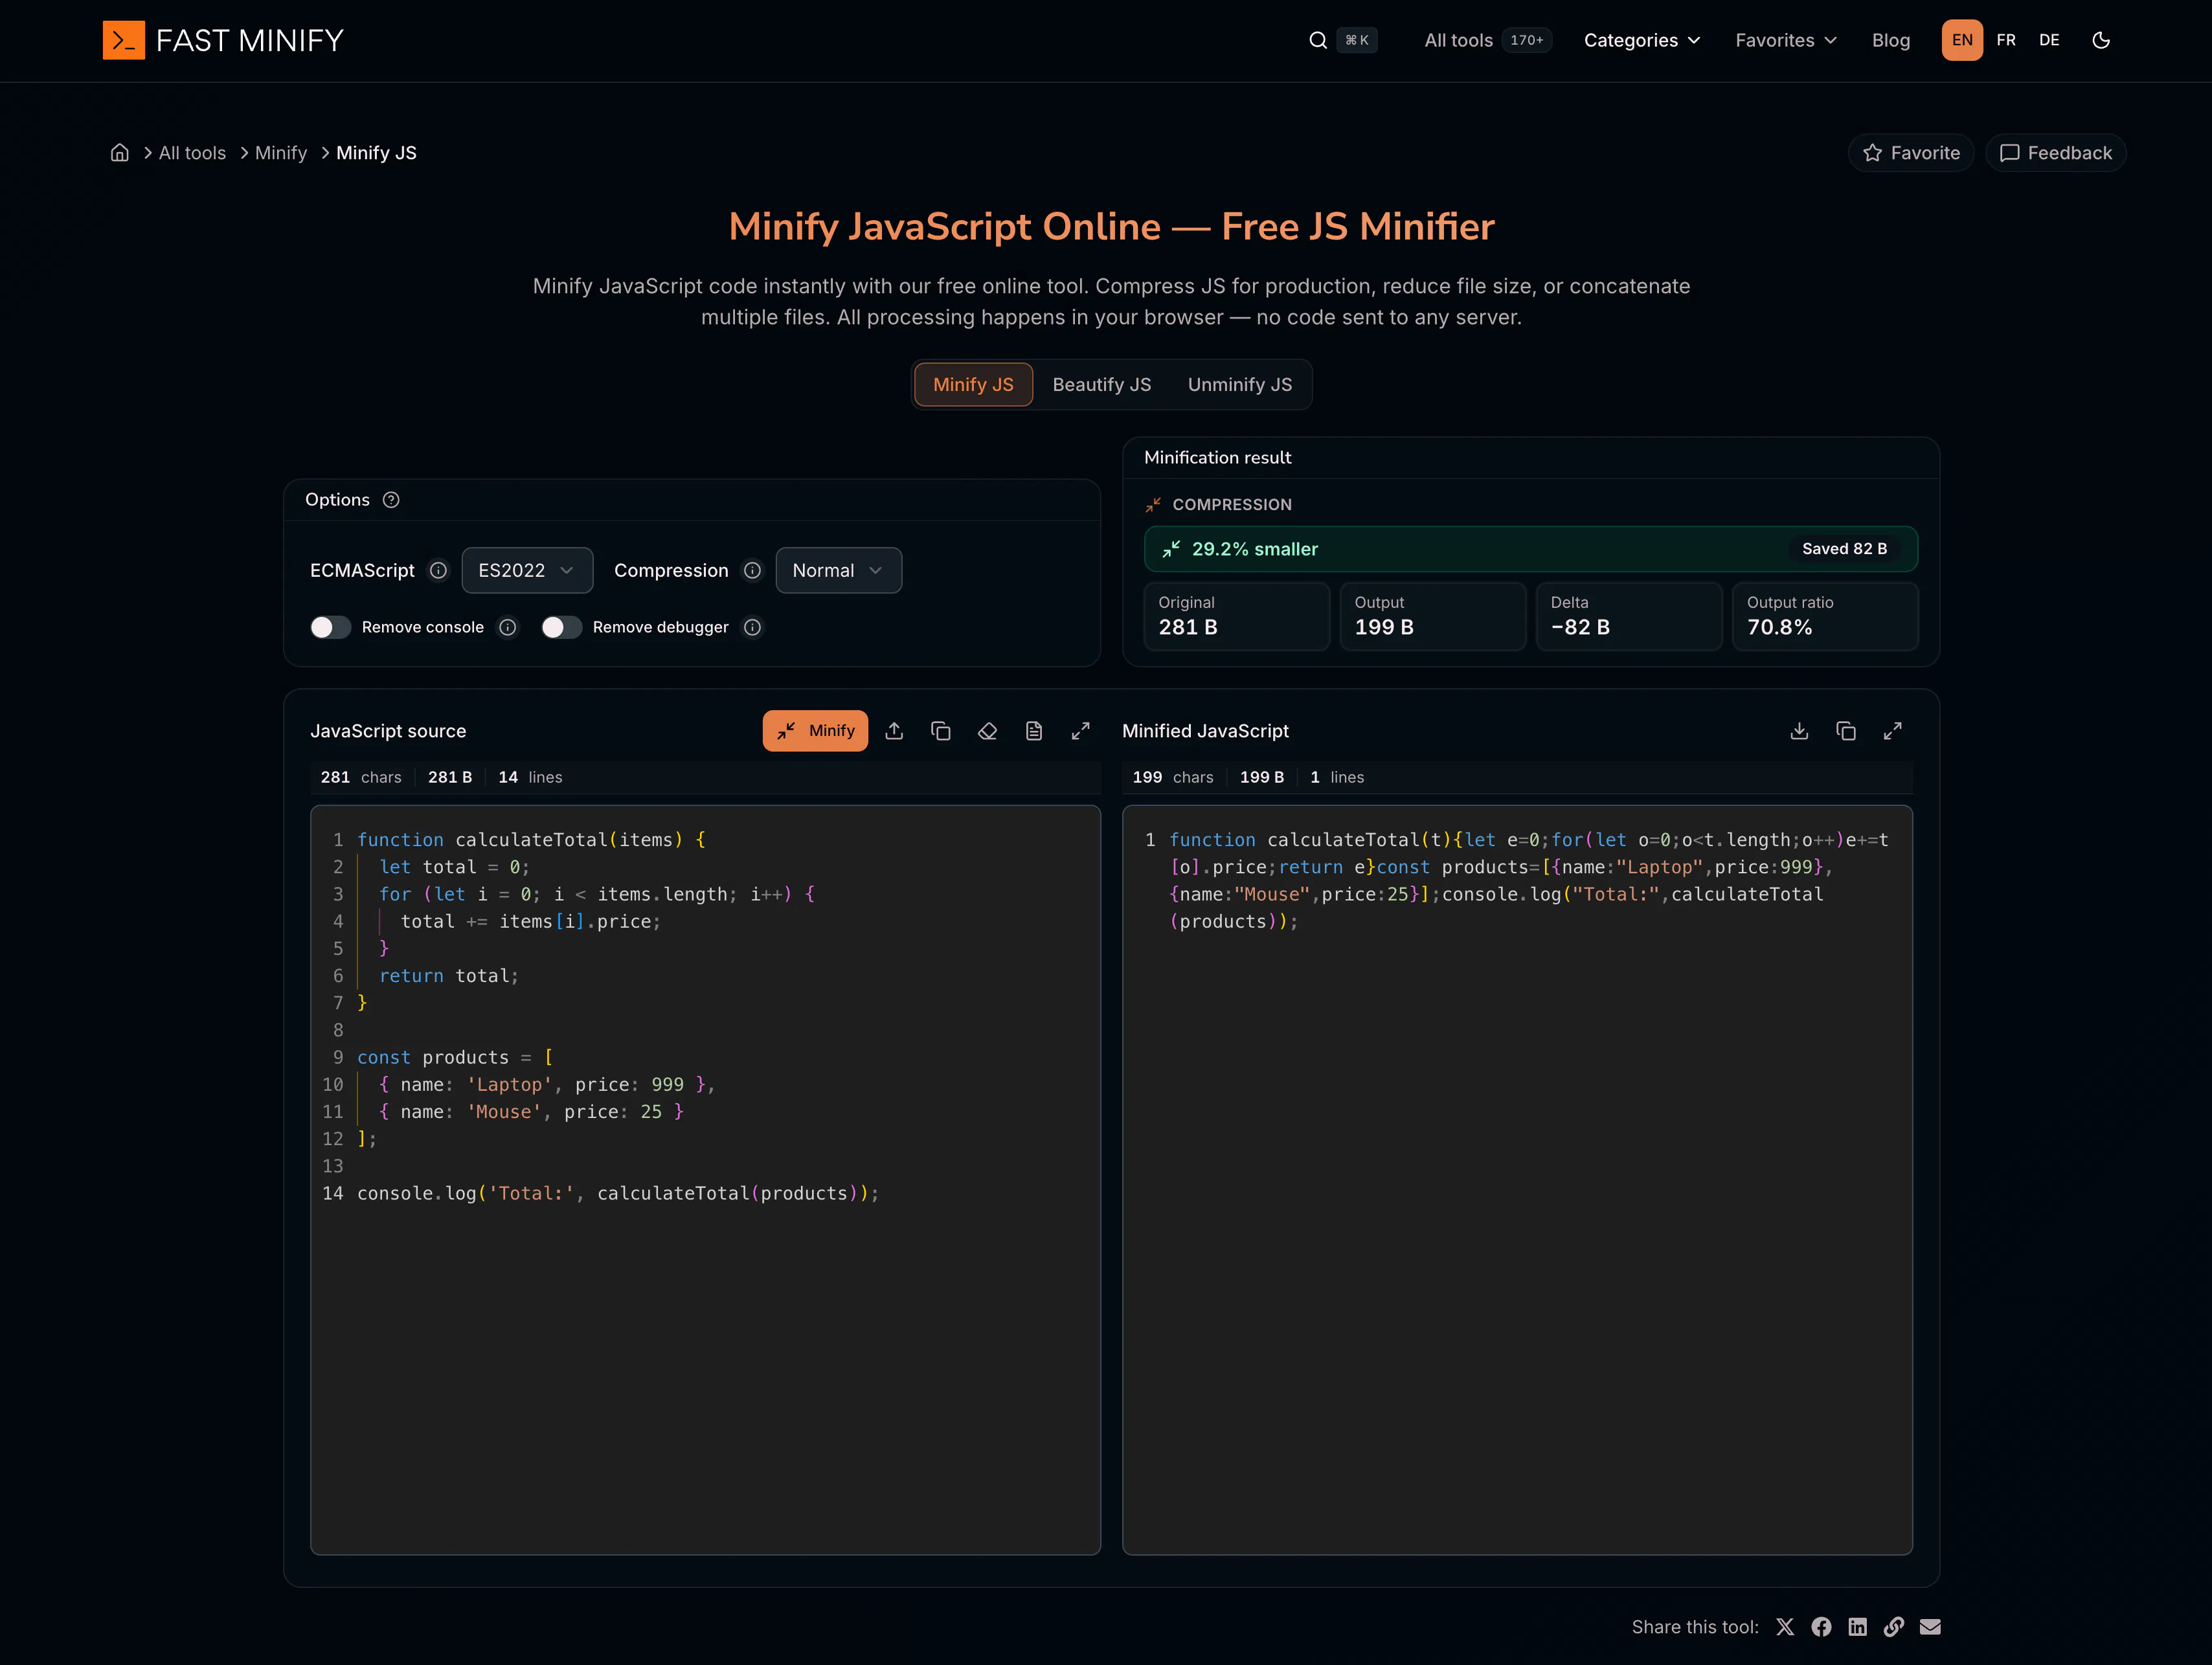Open the Feedback button
The width and height of the screenshot is (2212, 1665).
2055,153
